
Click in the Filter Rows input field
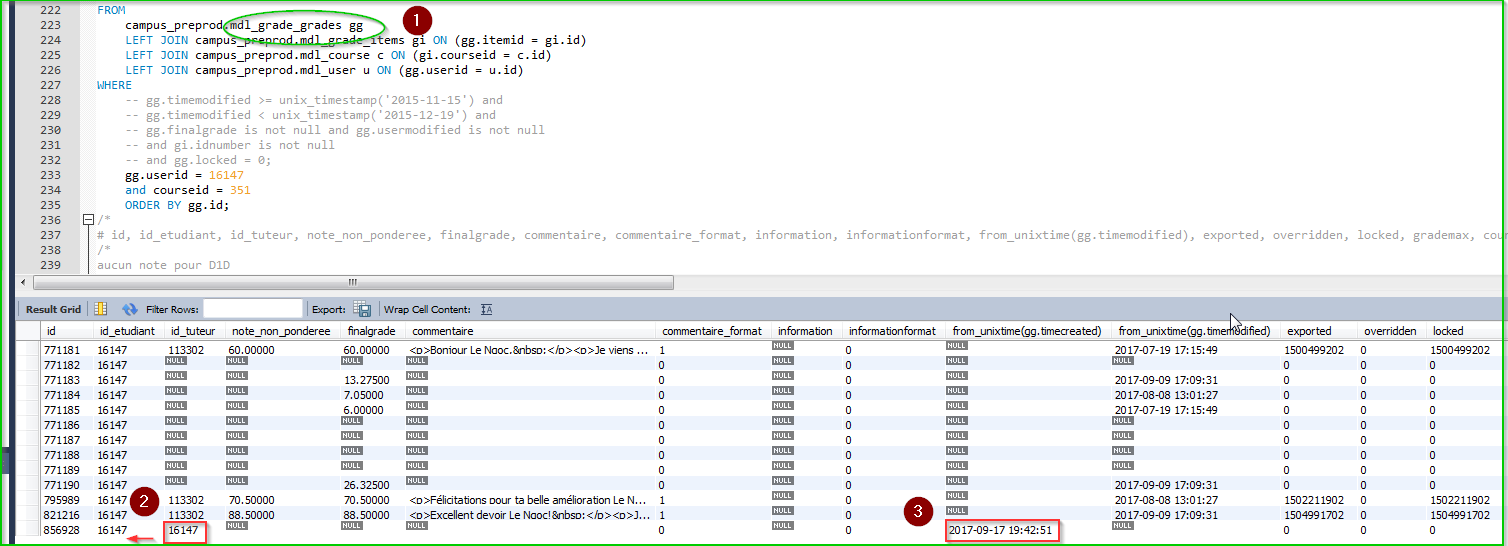click(252, 309)
